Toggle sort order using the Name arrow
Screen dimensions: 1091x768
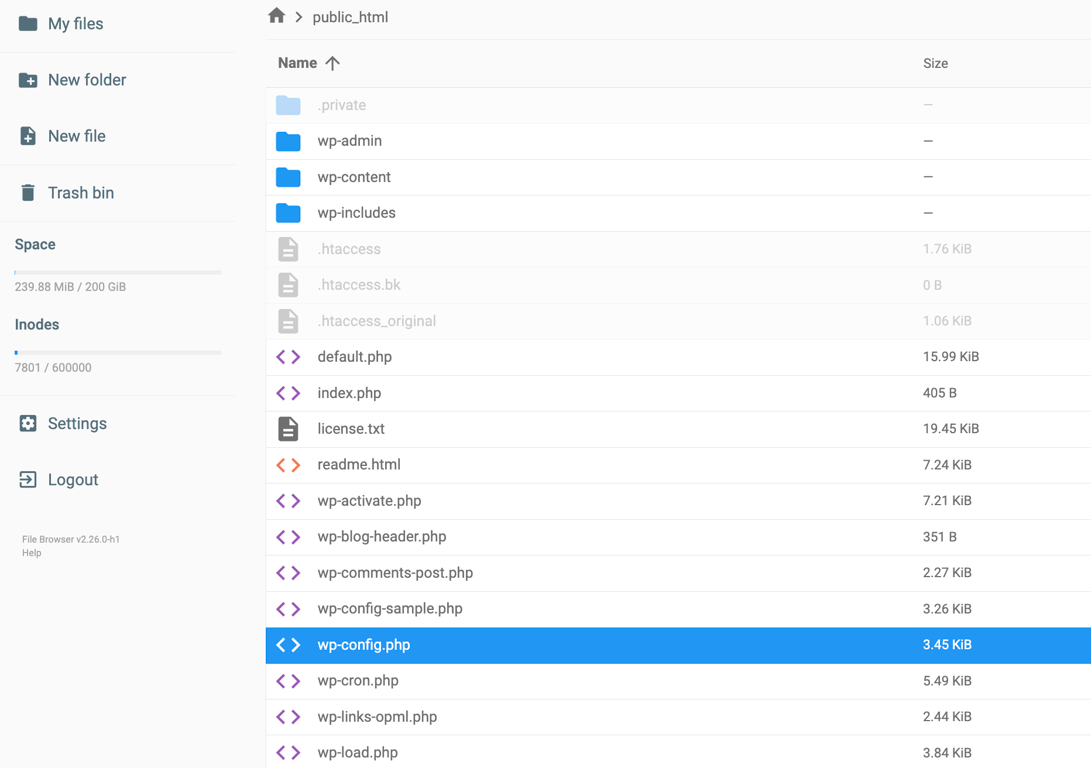pyautogui.click(x=333, y=62)
